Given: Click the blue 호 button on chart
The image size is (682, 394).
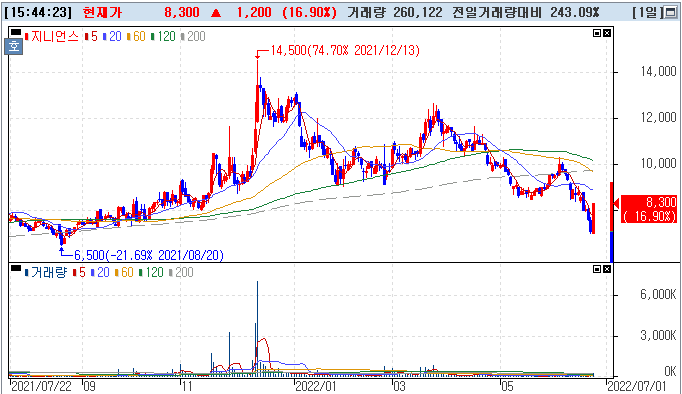Looking at the screenshot, I should click(x=13, y=46).
